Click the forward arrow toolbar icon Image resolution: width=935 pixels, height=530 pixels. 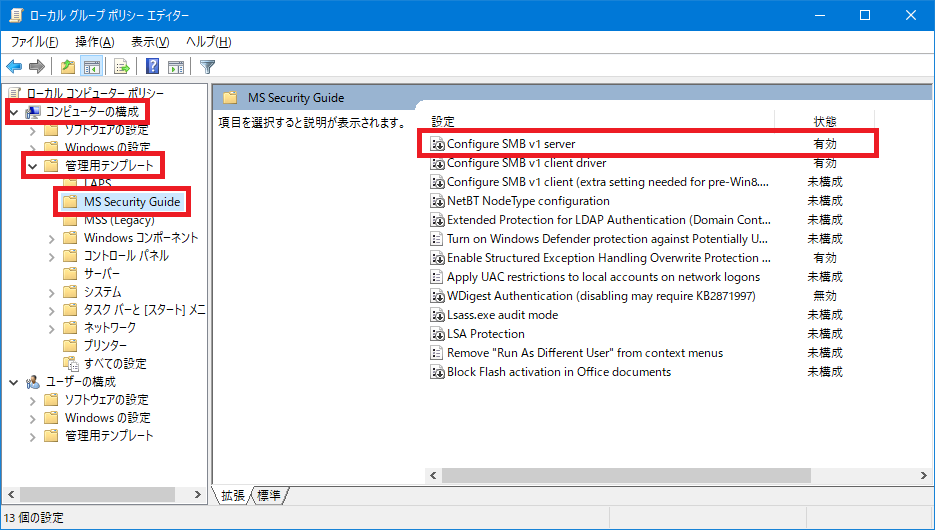[37, 67]
